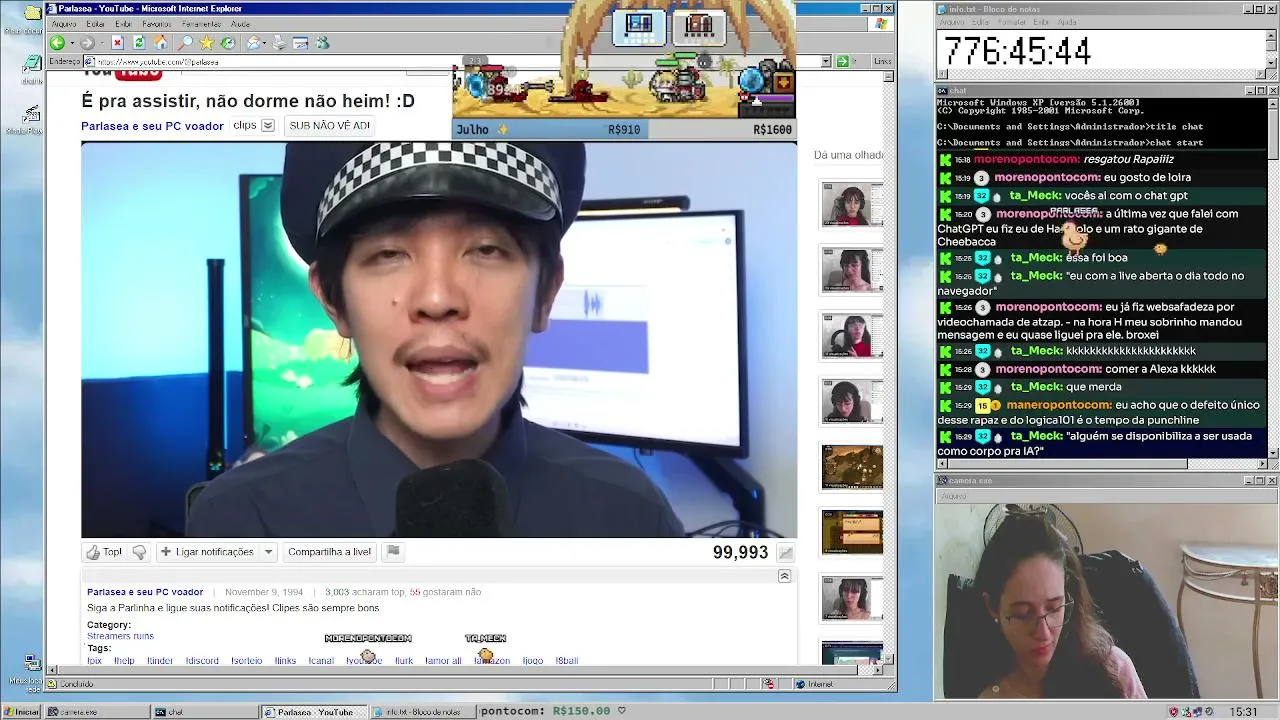Open the Messenger icon in IE toolbar
Image resolution: width=1280 pixels, height=720 pixels.
(x=322, y=43)
